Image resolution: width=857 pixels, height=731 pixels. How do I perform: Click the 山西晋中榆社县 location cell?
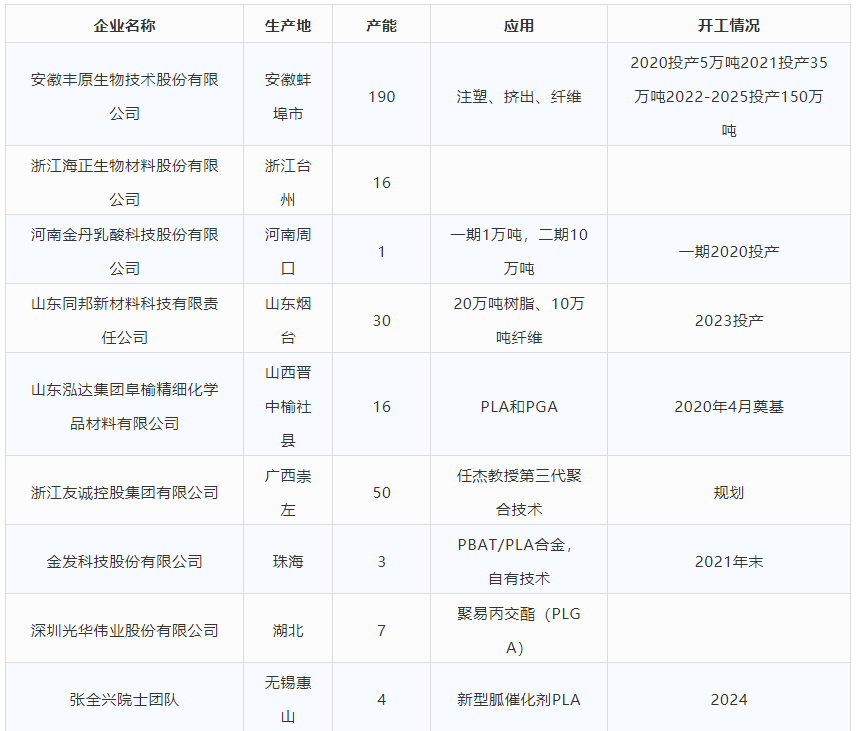tap(288, 406)
